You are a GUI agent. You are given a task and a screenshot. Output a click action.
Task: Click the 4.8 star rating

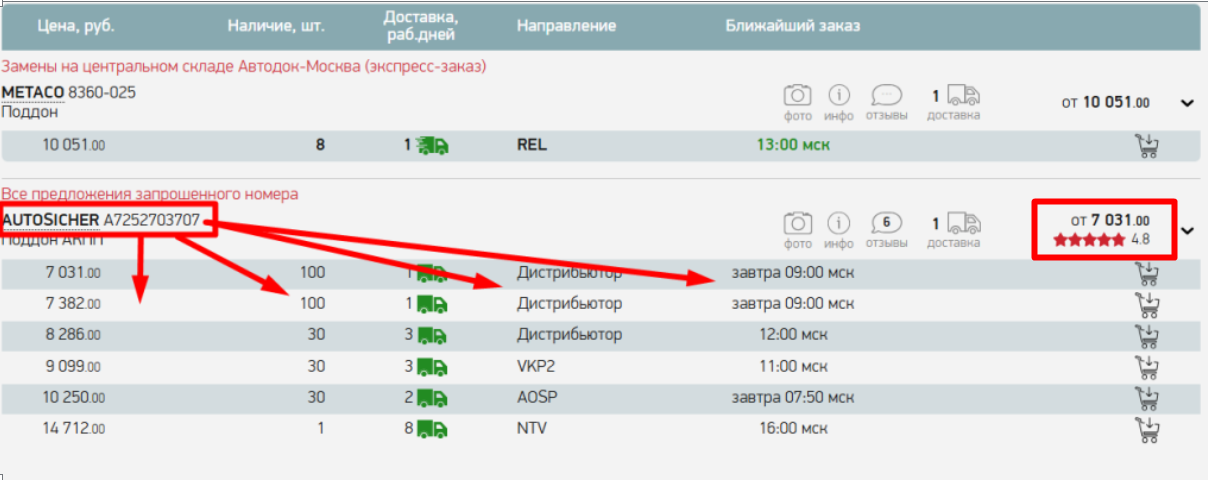[x=1101, y=240]
